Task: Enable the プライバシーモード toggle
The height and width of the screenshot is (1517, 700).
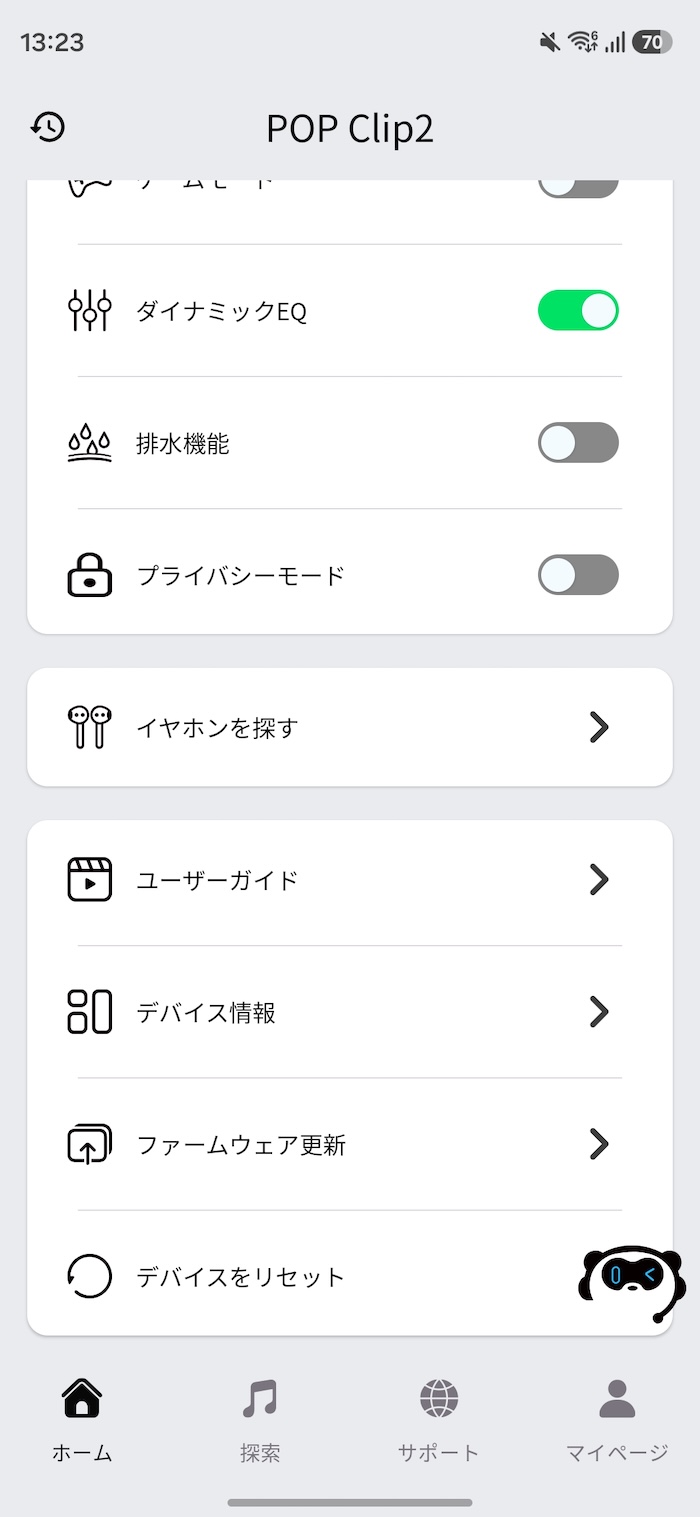Action: (578, 575)
